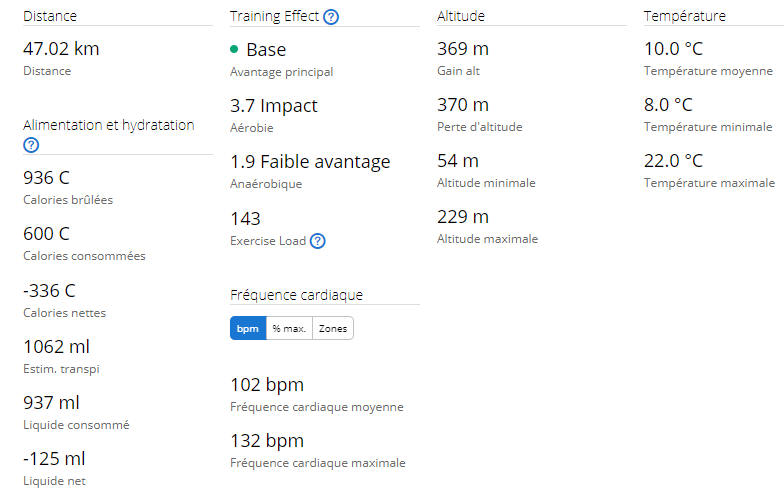
Task: Select the 229 m Altitude maximale value
Action: 463,216
